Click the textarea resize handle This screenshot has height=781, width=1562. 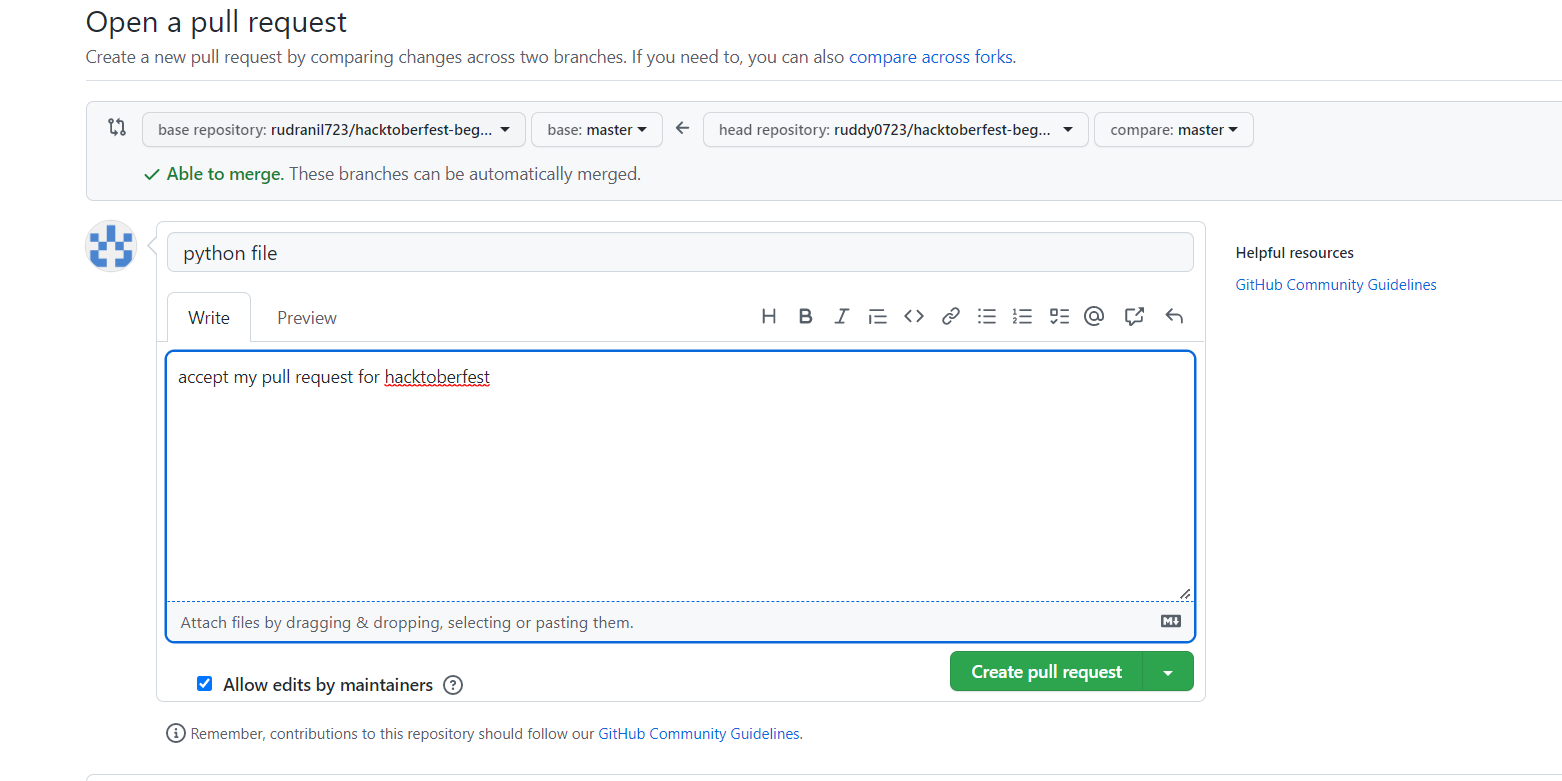[x=1185, y=593]
